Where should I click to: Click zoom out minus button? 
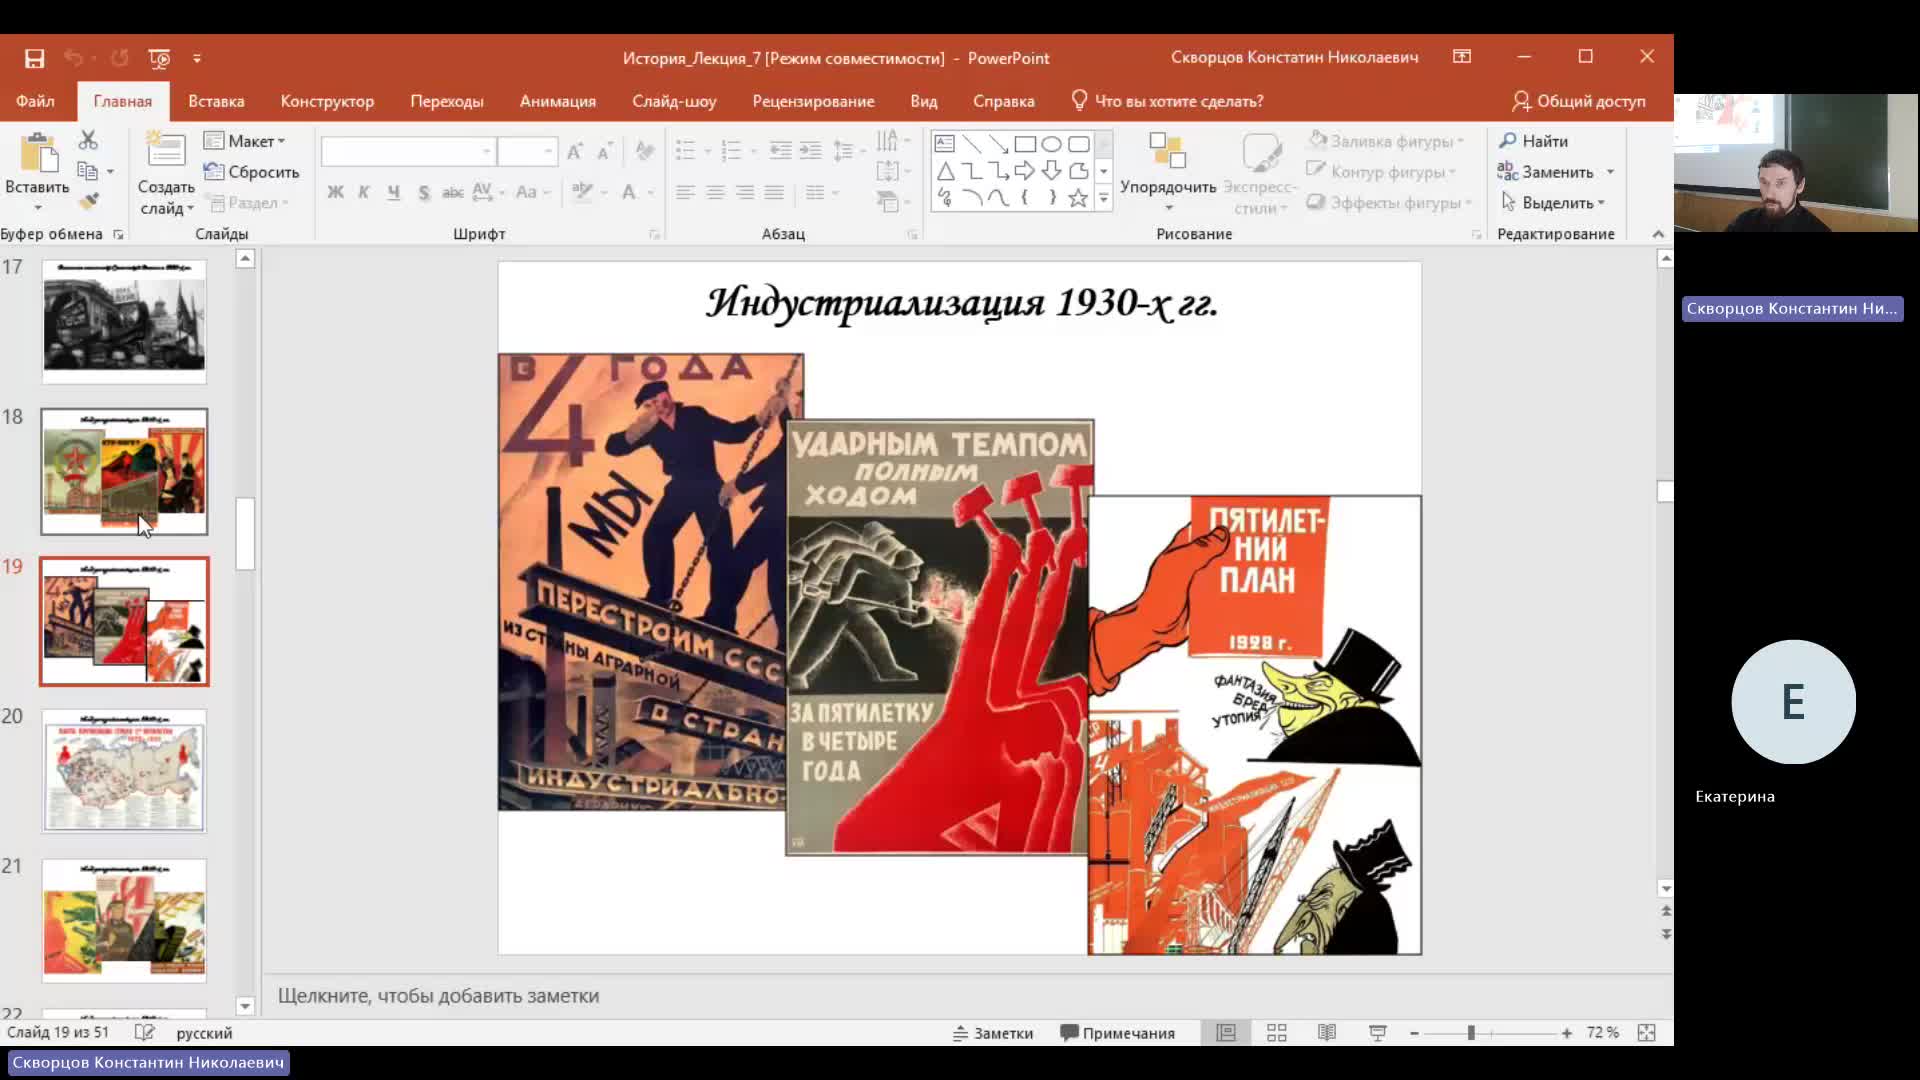point(1414,1033)
